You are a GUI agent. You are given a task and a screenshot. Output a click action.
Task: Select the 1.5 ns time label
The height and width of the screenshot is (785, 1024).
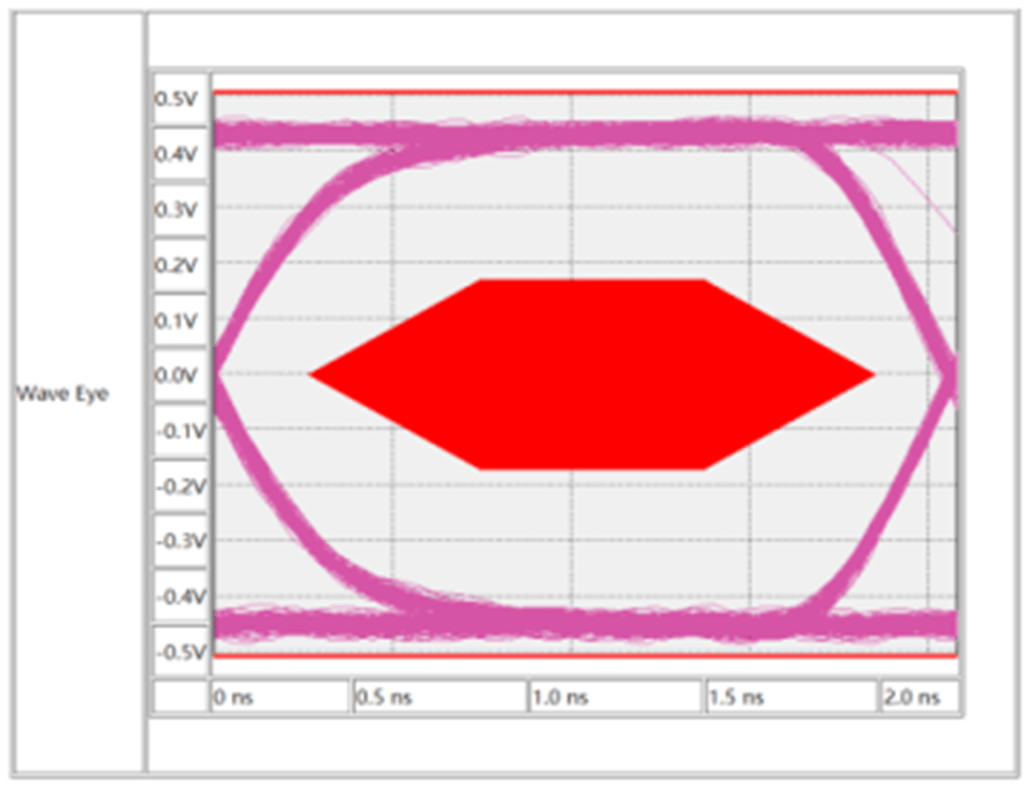click(x=736, y=698)
